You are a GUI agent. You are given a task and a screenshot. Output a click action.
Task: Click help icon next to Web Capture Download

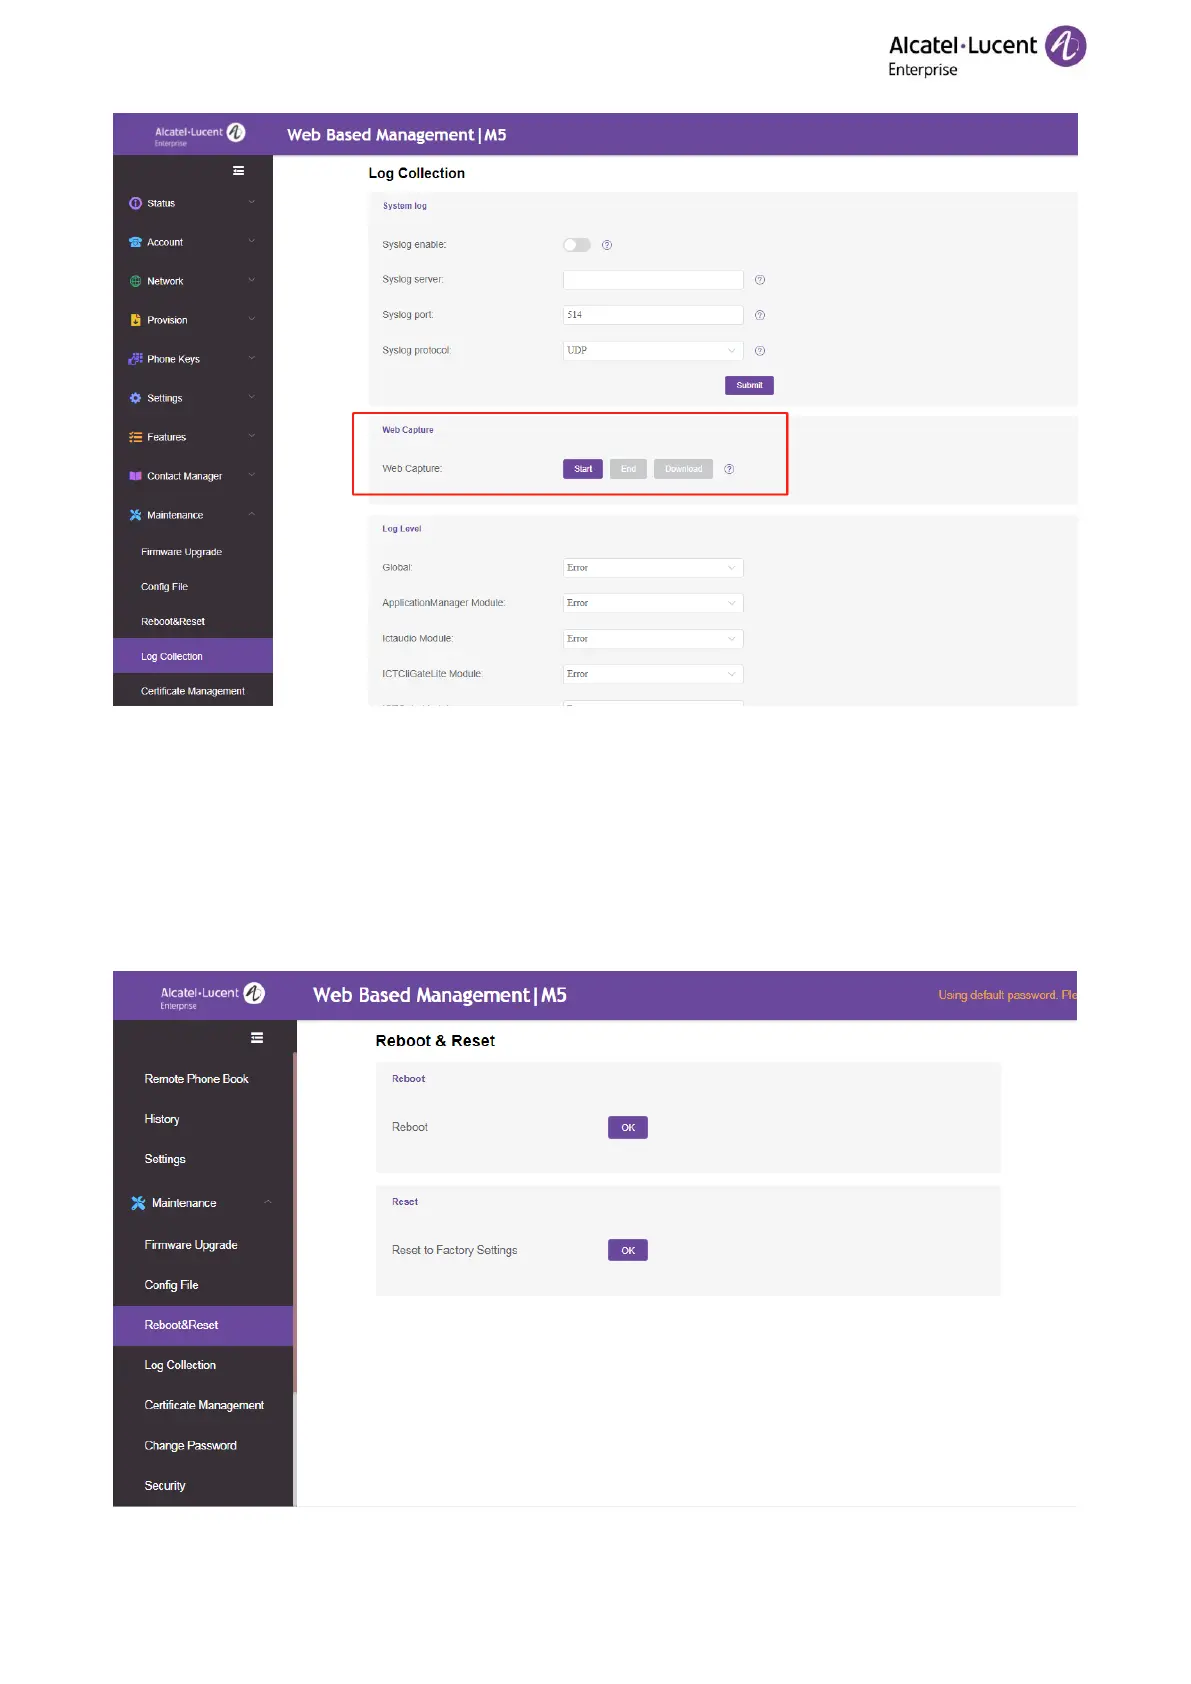(x=729, y=469)
